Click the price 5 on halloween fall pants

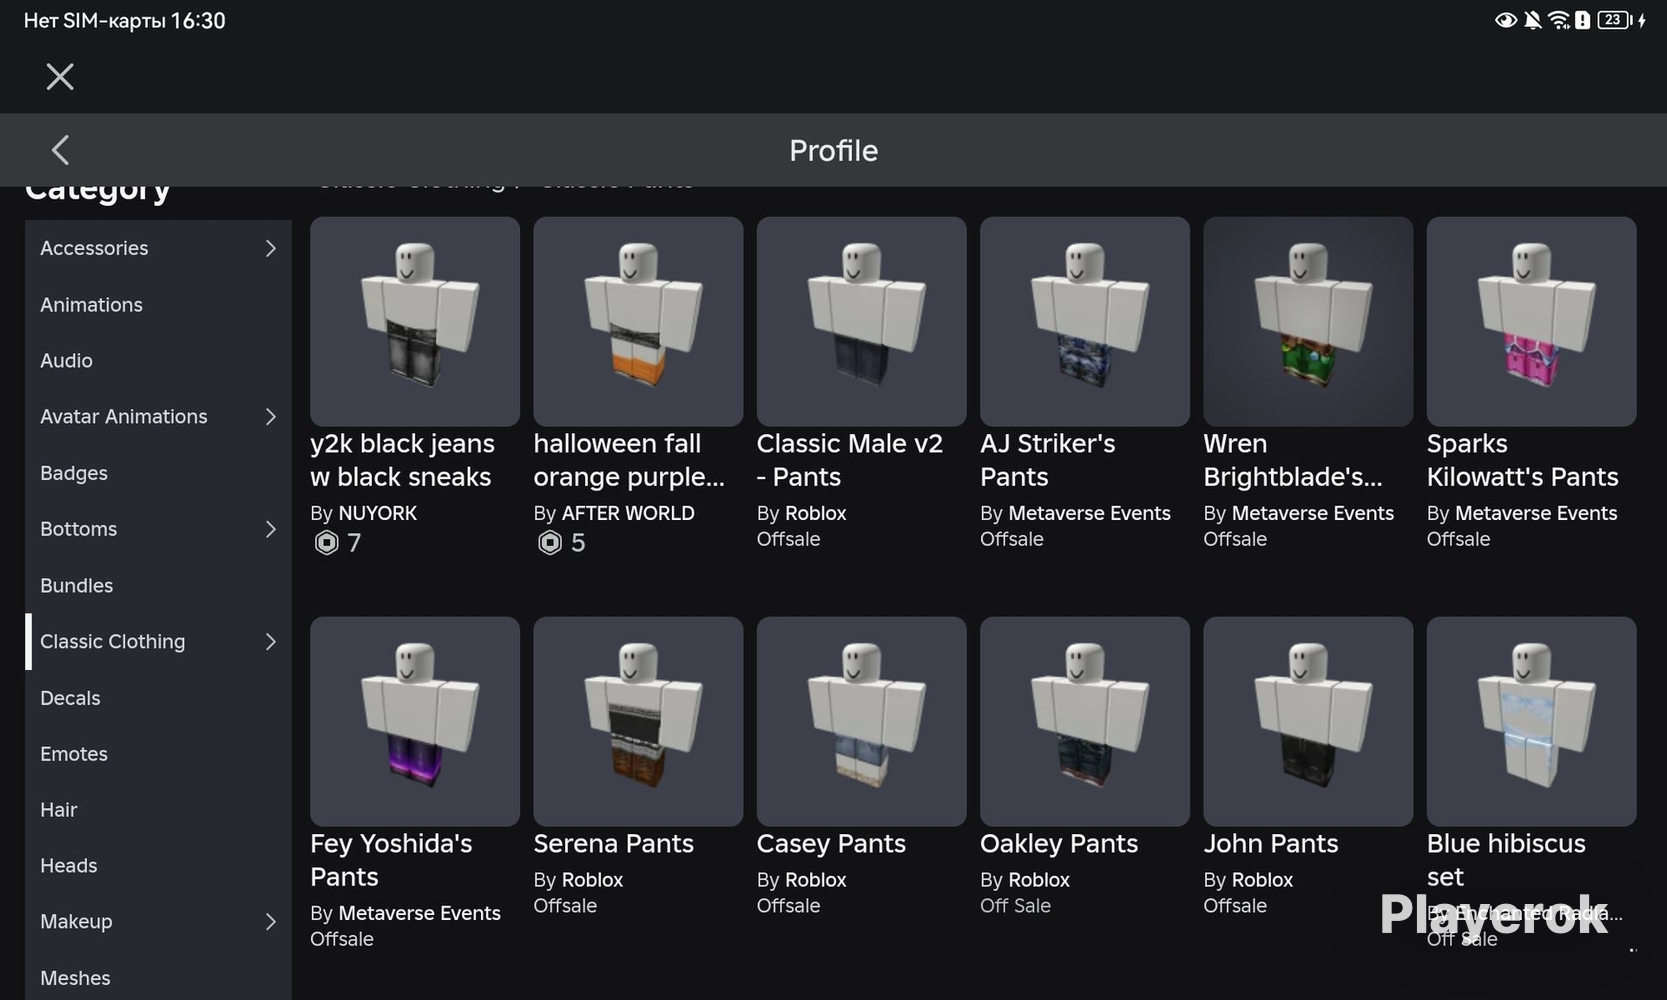pos(577,542)
